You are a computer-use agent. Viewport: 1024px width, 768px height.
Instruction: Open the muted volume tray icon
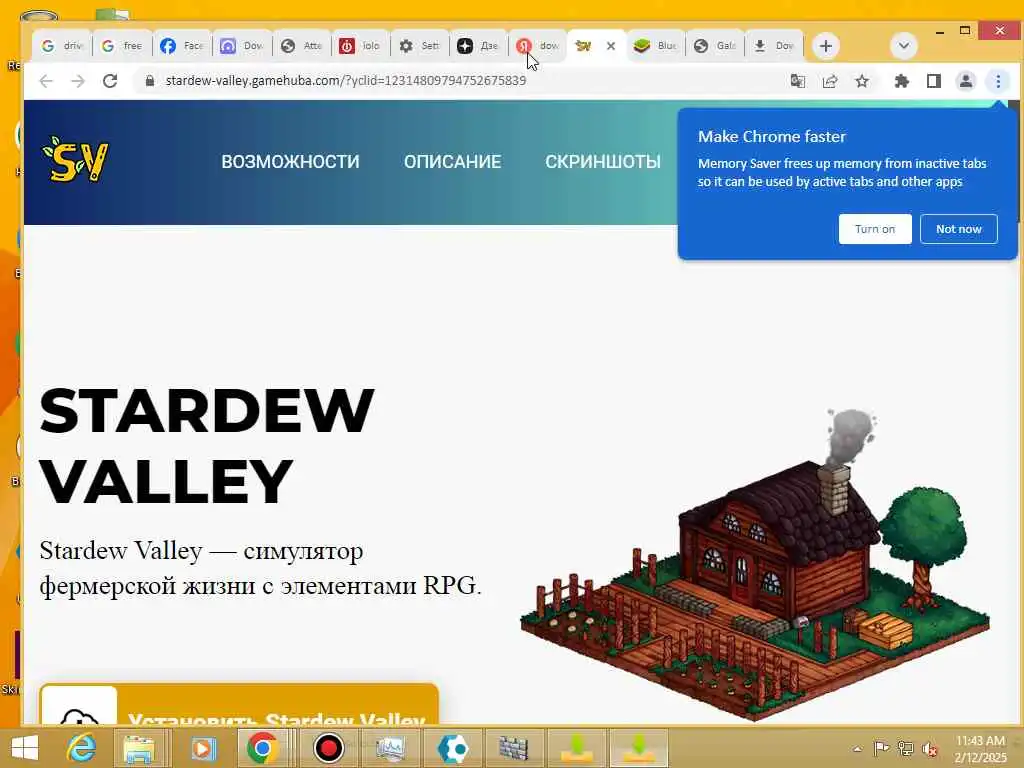[930, 748]
